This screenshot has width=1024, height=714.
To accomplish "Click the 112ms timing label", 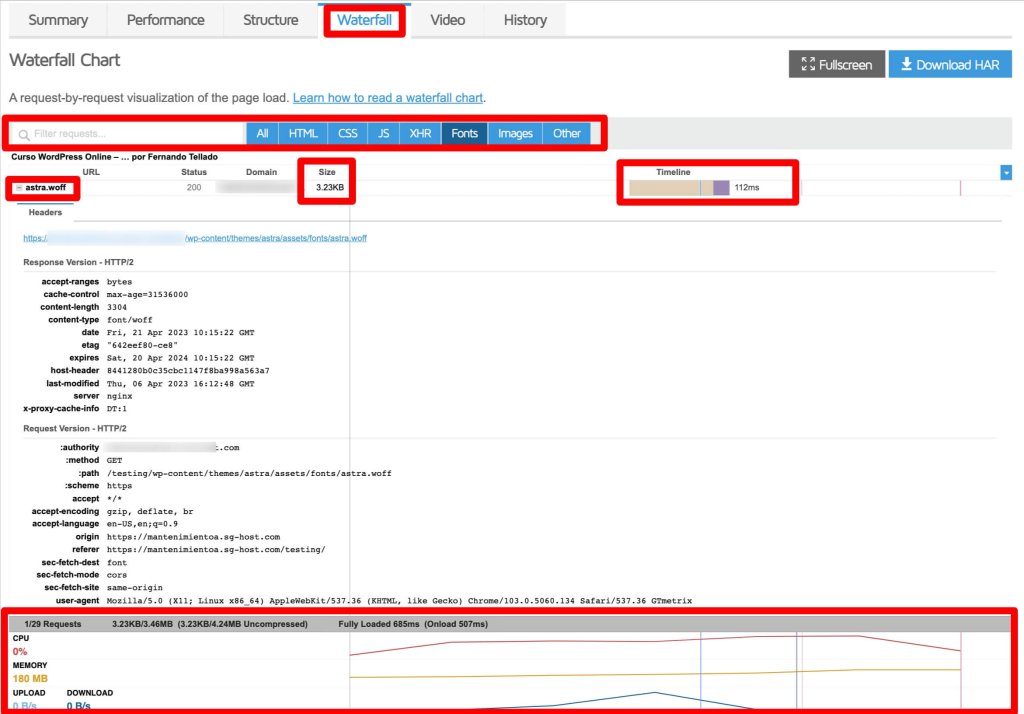I will 746,188.
